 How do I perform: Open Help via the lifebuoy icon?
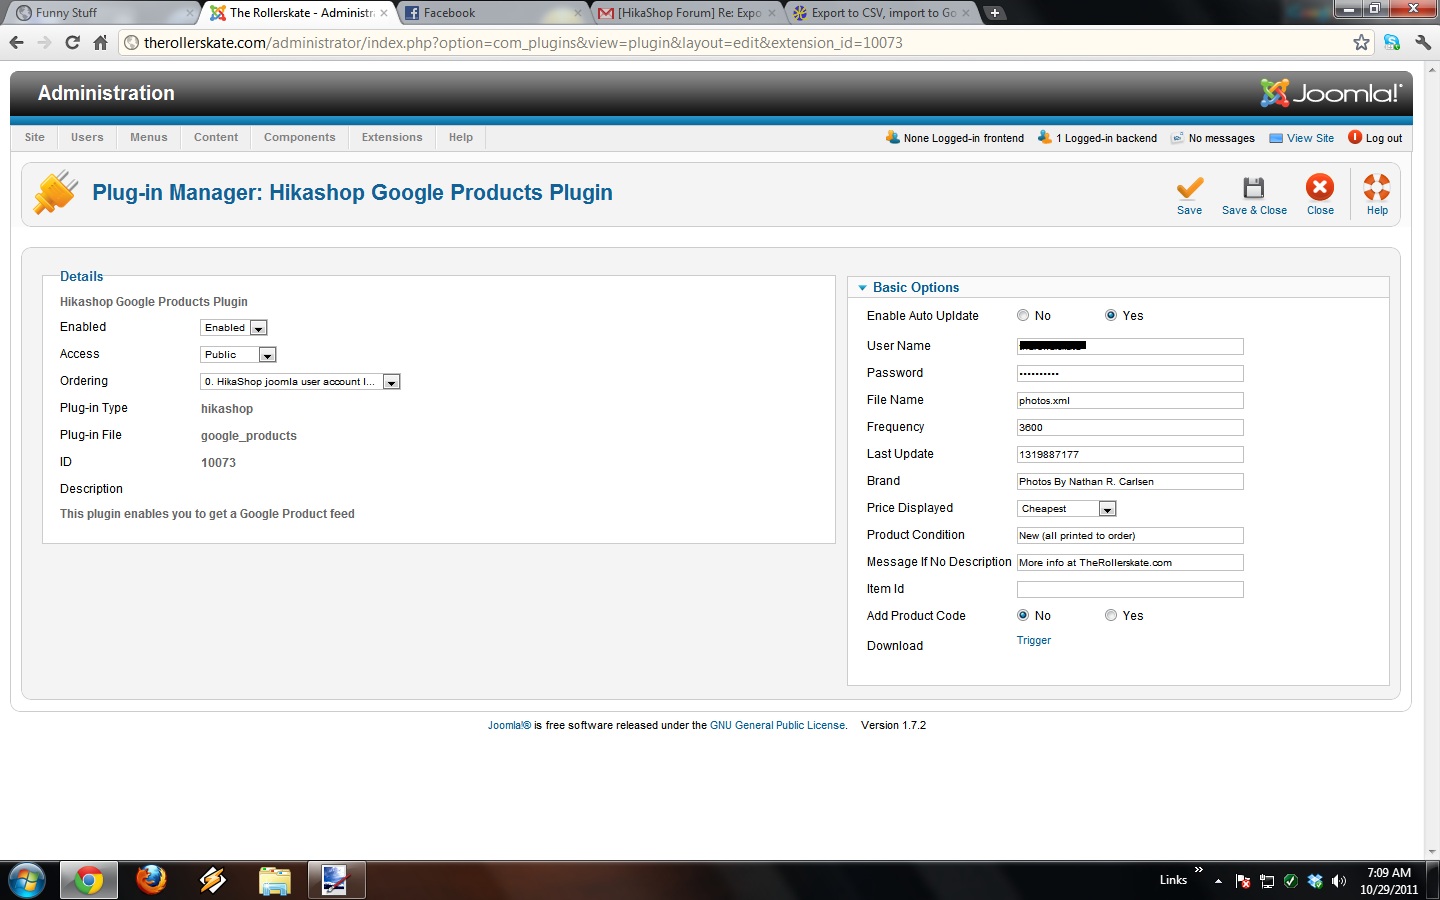pos(1377,187)
